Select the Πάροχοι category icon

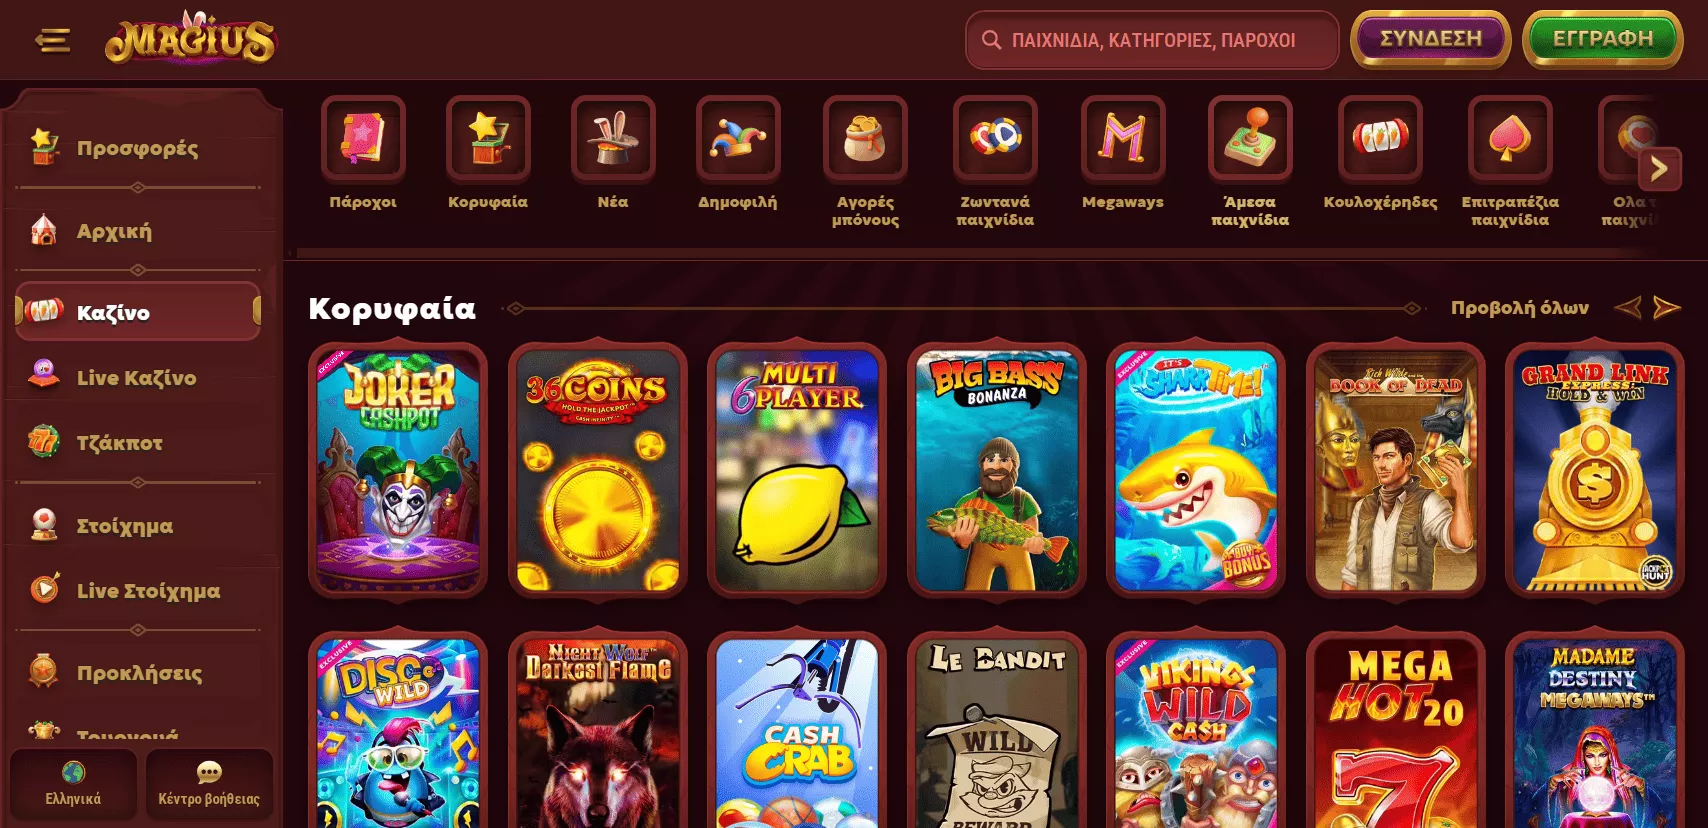click(363, 138)
